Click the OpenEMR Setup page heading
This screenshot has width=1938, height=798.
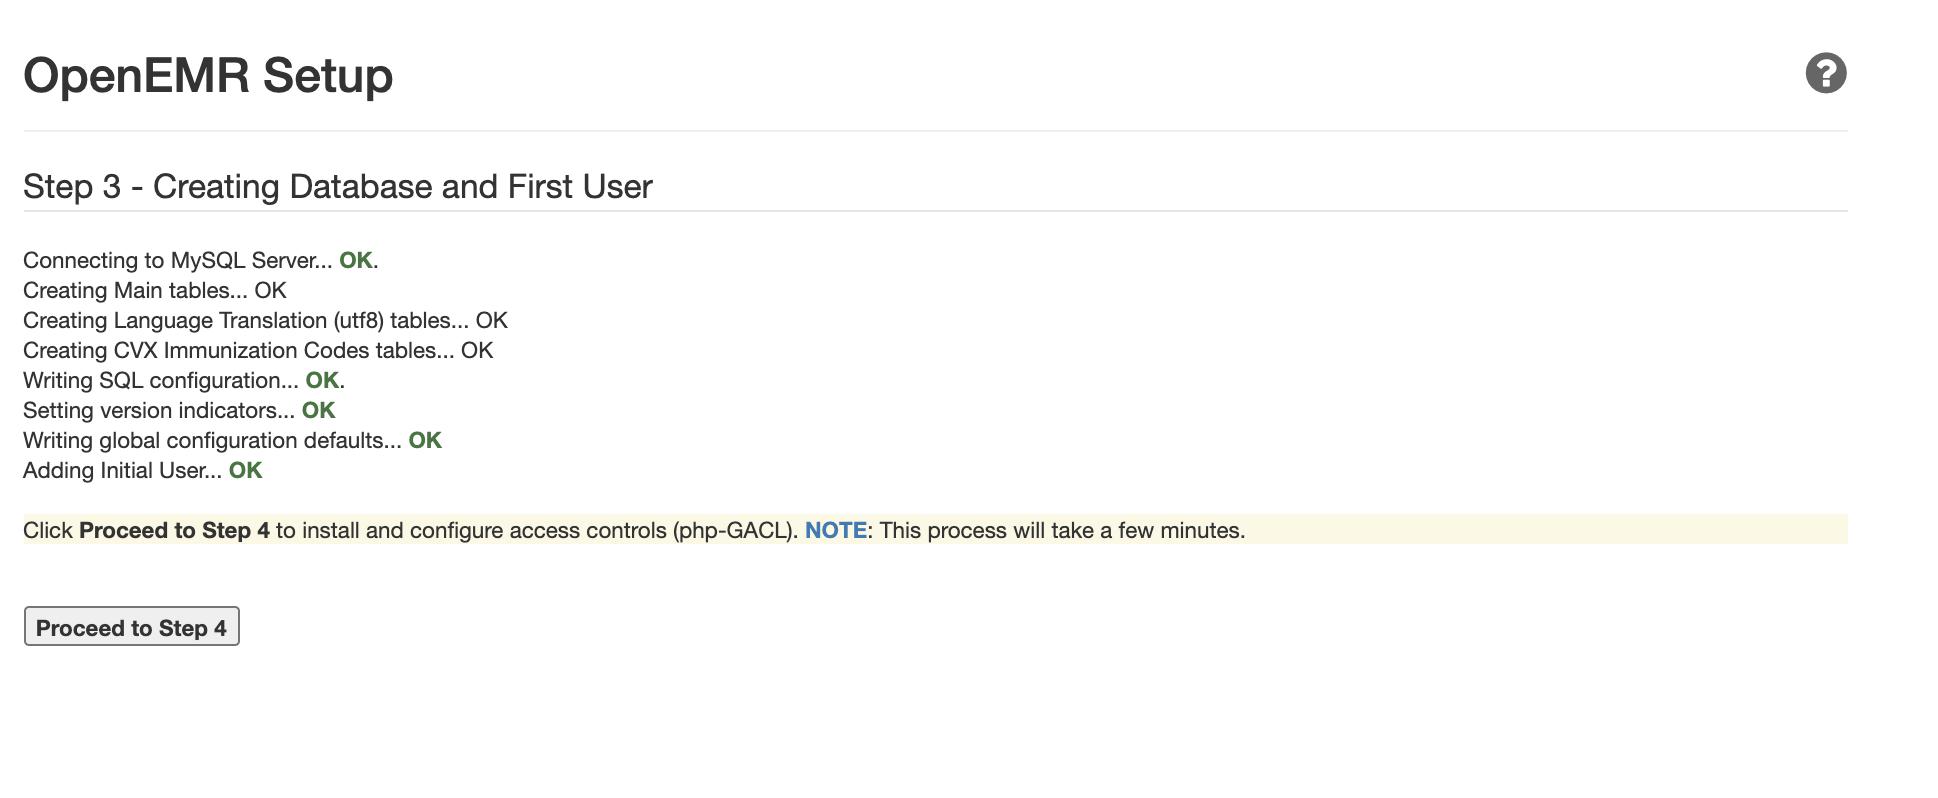click(208, 76)
